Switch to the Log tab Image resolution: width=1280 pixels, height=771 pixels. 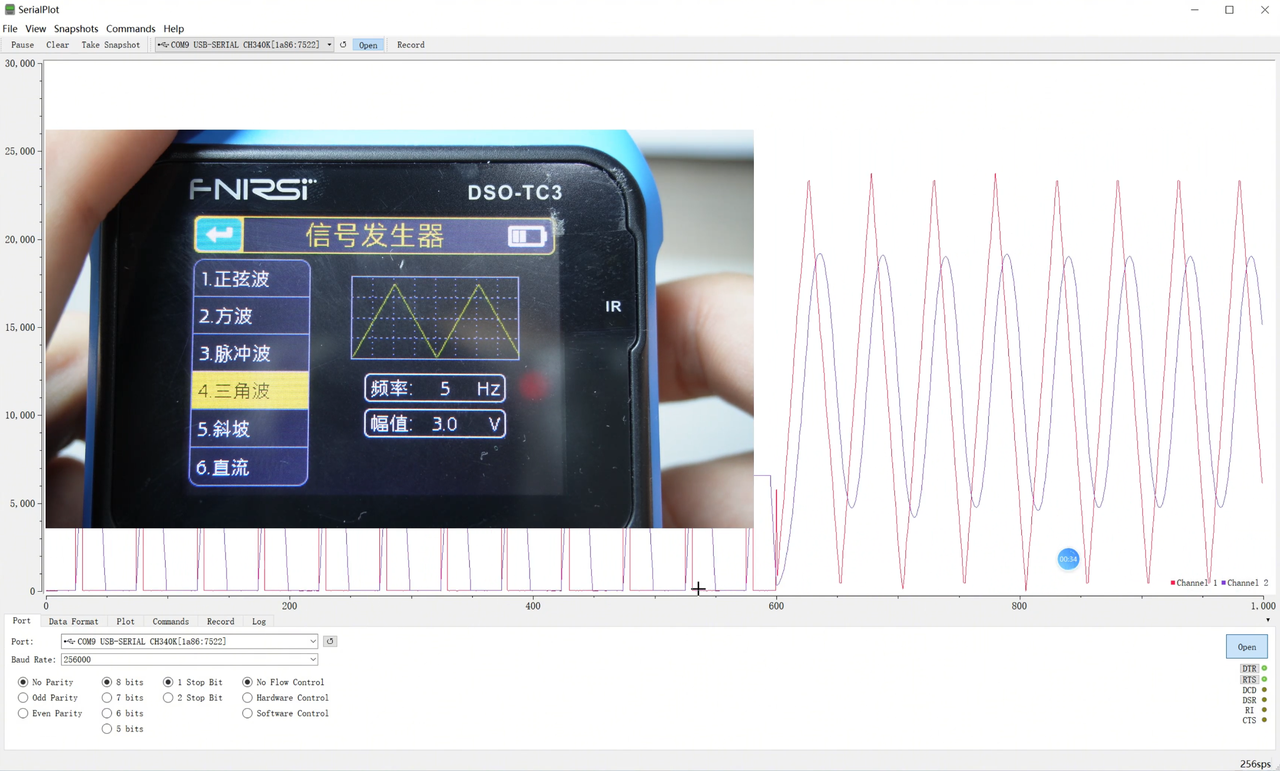pos(259,621)
